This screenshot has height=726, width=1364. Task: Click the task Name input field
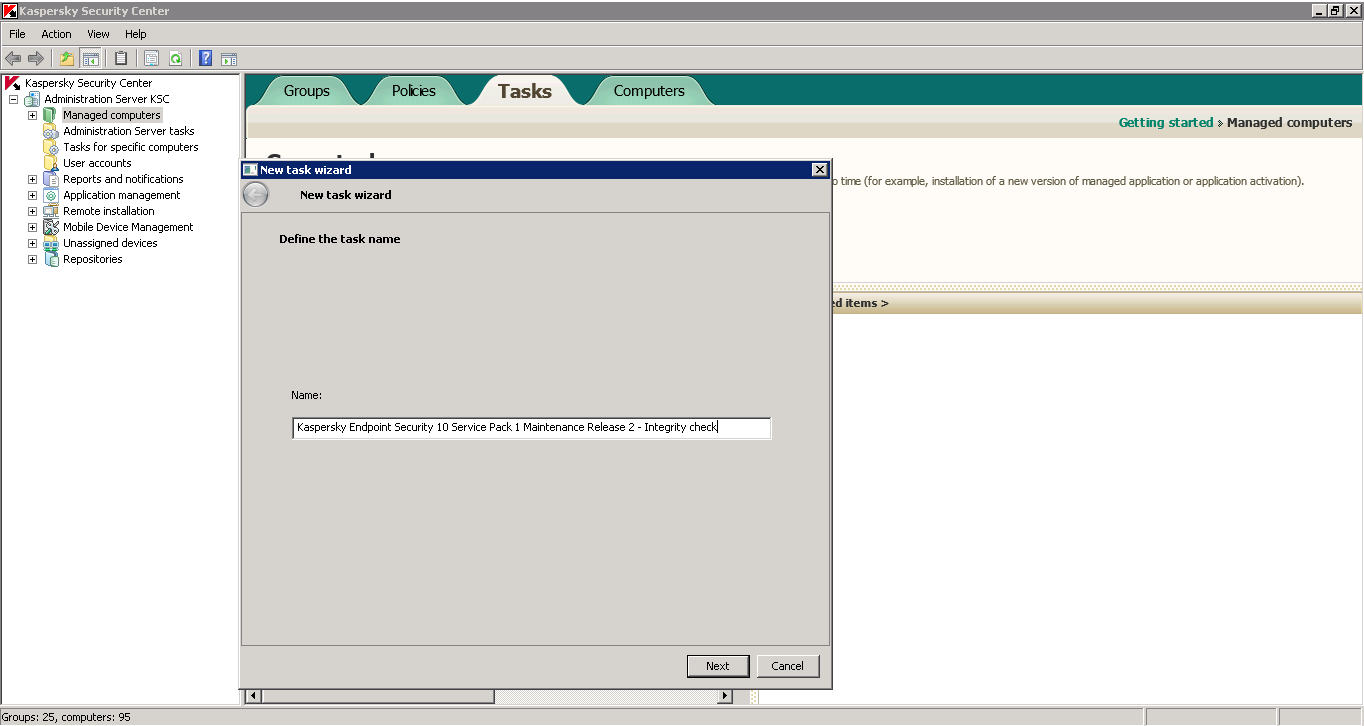click(x=531, y=428)
